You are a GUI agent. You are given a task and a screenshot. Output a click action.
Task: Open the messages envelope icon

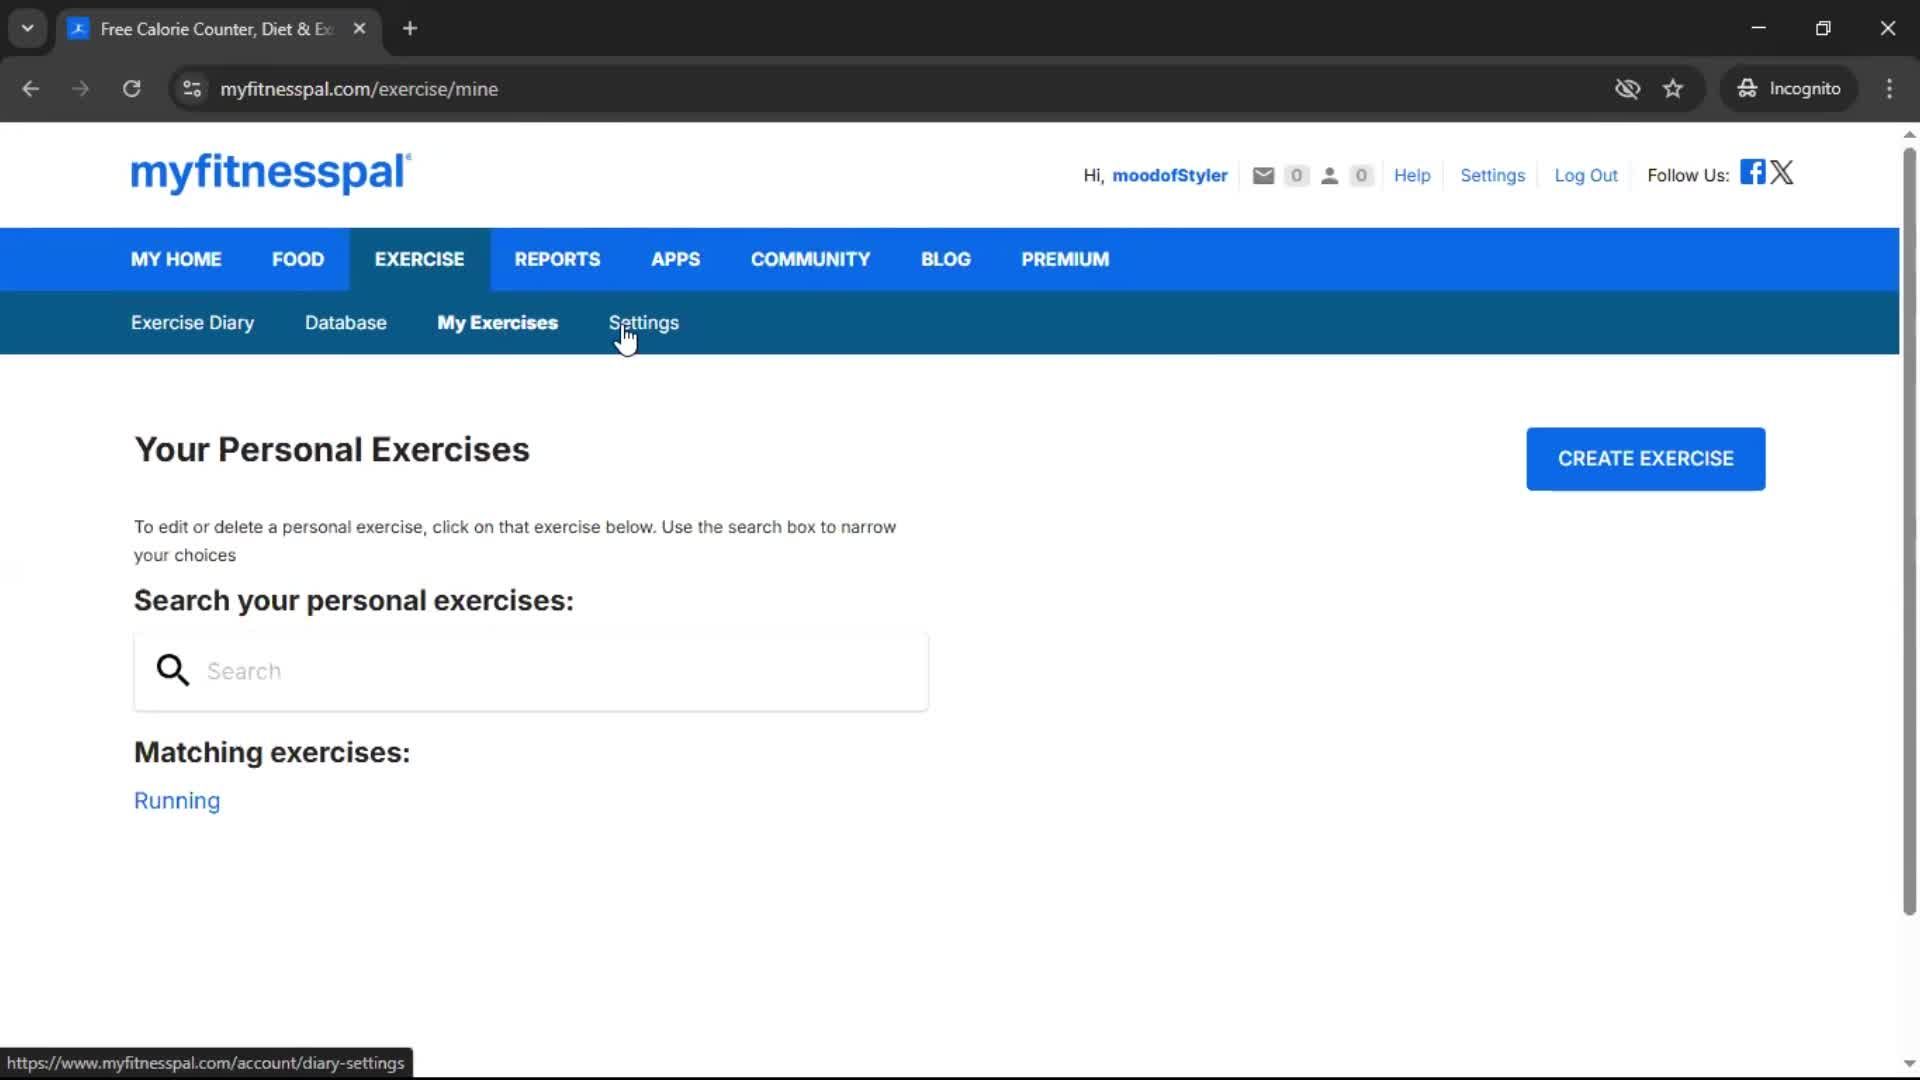point(1263,176)
